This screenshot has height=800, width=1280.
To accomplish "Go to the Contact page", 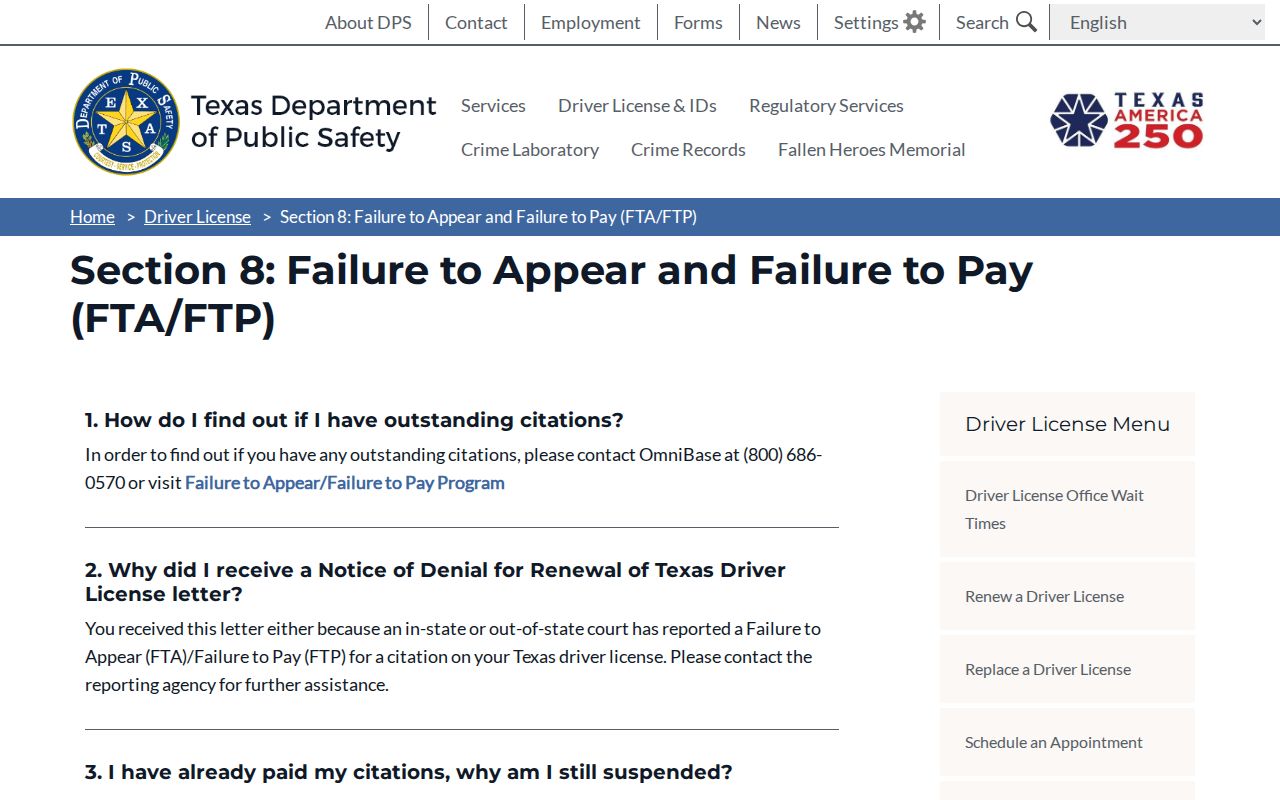I will coord(476,22).
